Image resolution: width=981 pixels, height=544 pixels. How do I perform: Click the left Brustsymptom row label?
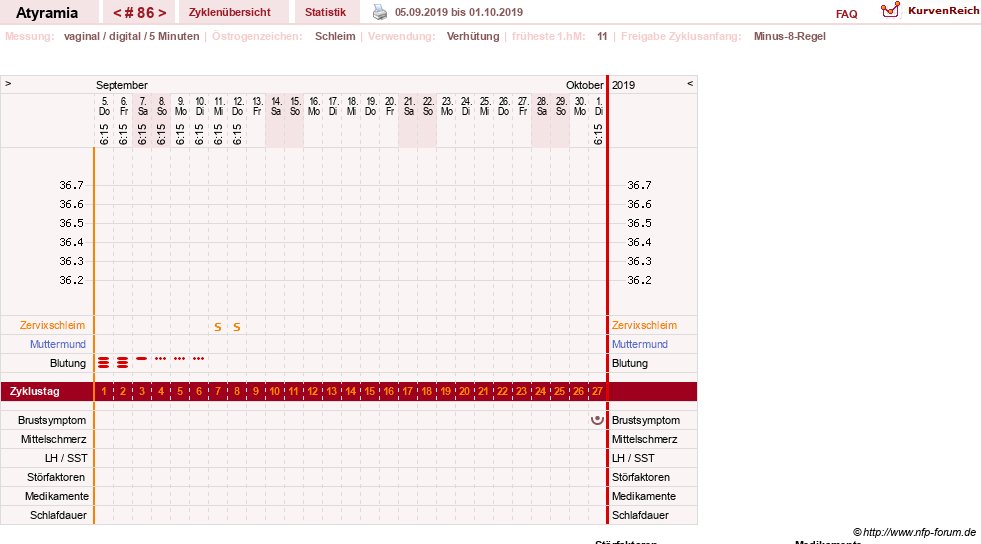pos(52,420)
